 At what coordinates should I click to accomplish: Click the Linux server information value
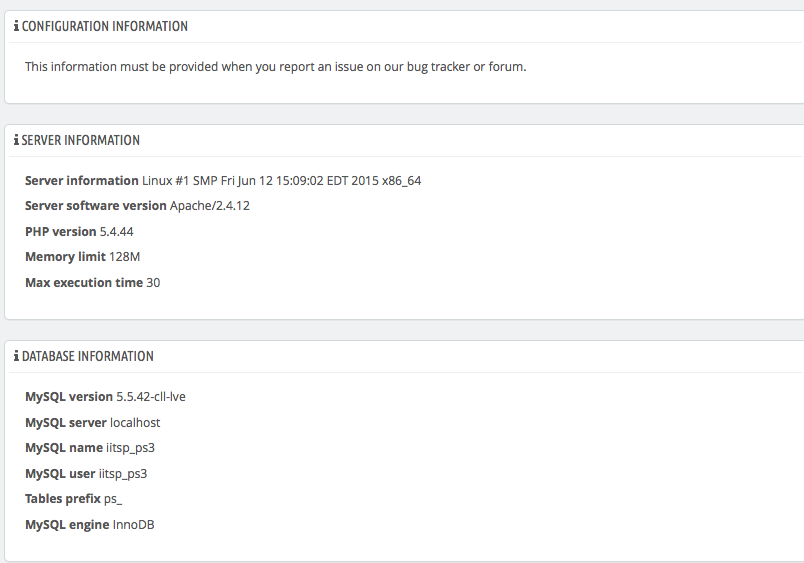coord(282,181)
